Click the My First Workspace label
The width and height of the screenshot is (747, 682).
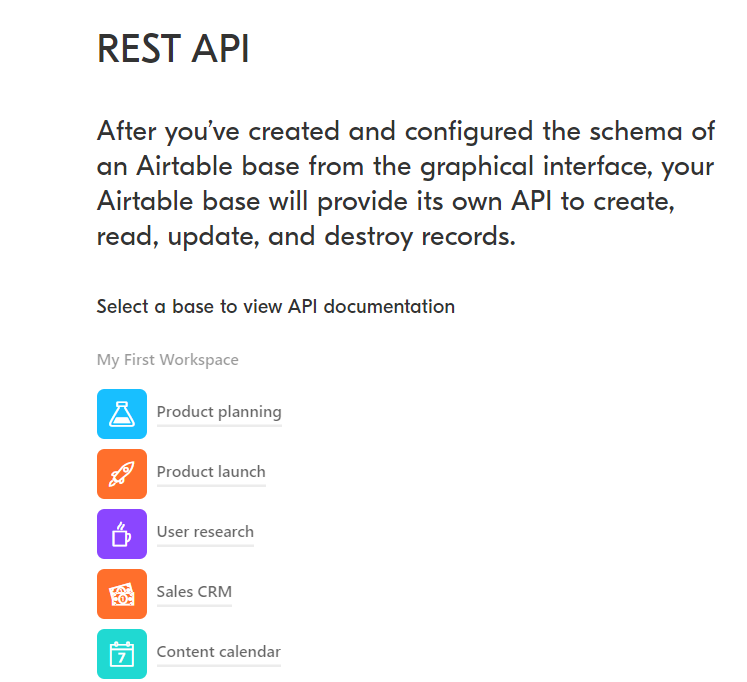[x=167, y=360]
